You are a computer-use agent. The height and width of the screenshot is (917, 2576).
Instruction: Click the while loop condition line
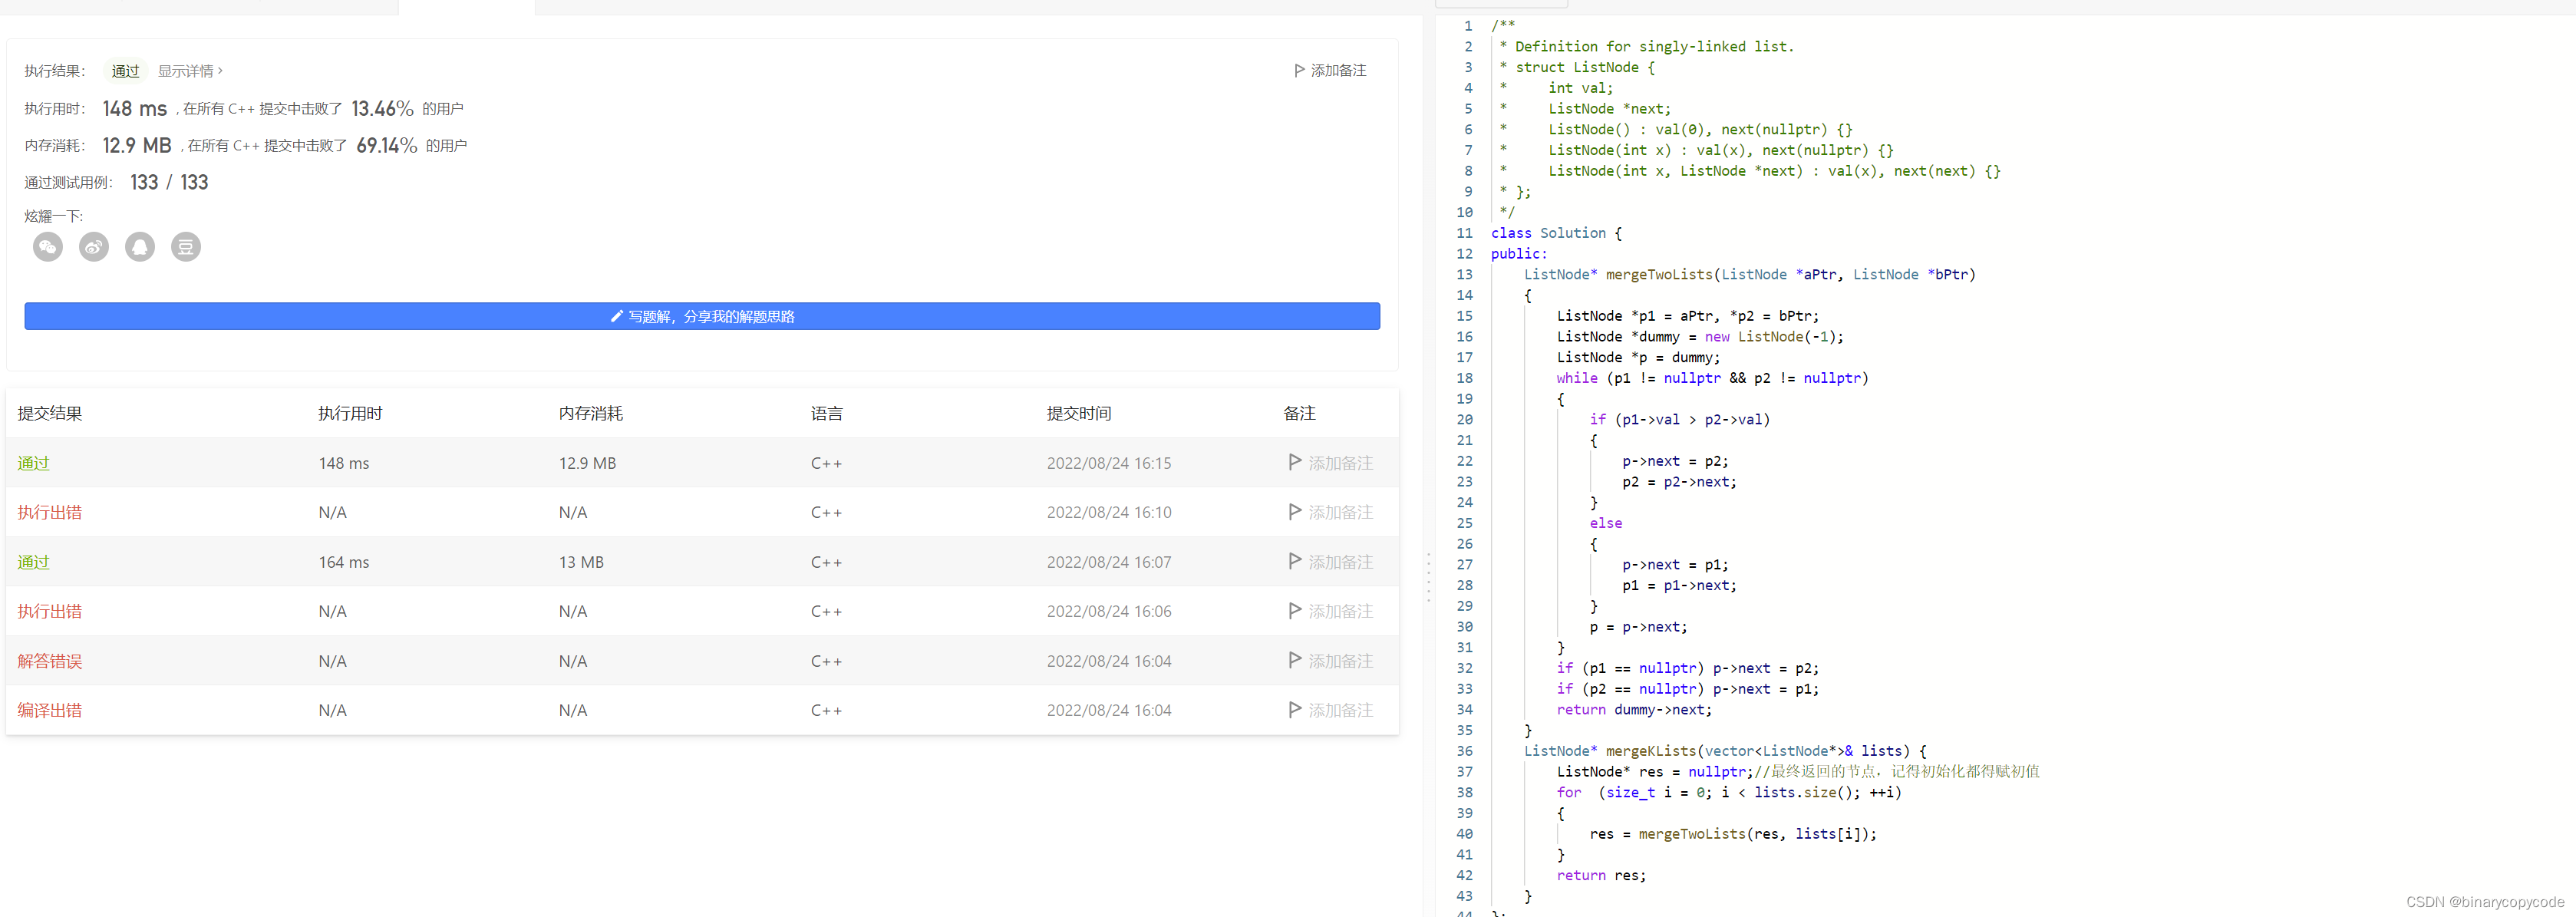click(x=1712, y=378)
